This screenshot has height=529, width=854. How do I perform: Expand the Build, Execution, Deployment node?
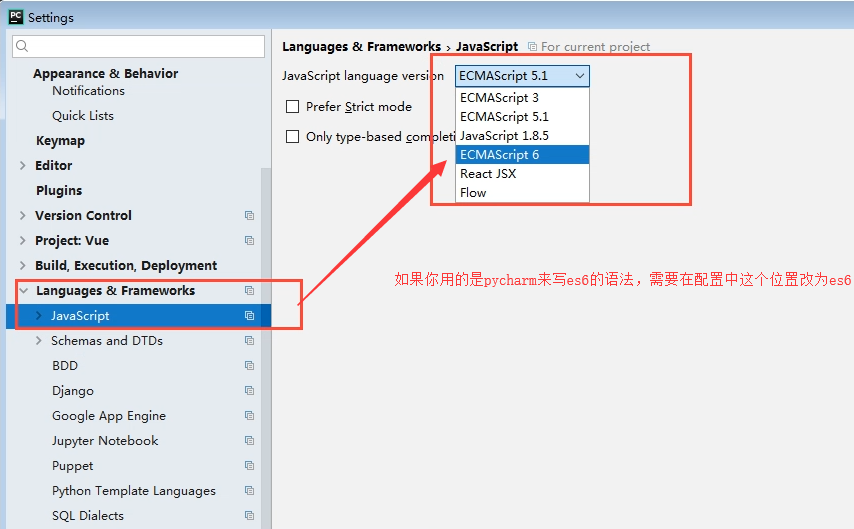click(22, 266)
